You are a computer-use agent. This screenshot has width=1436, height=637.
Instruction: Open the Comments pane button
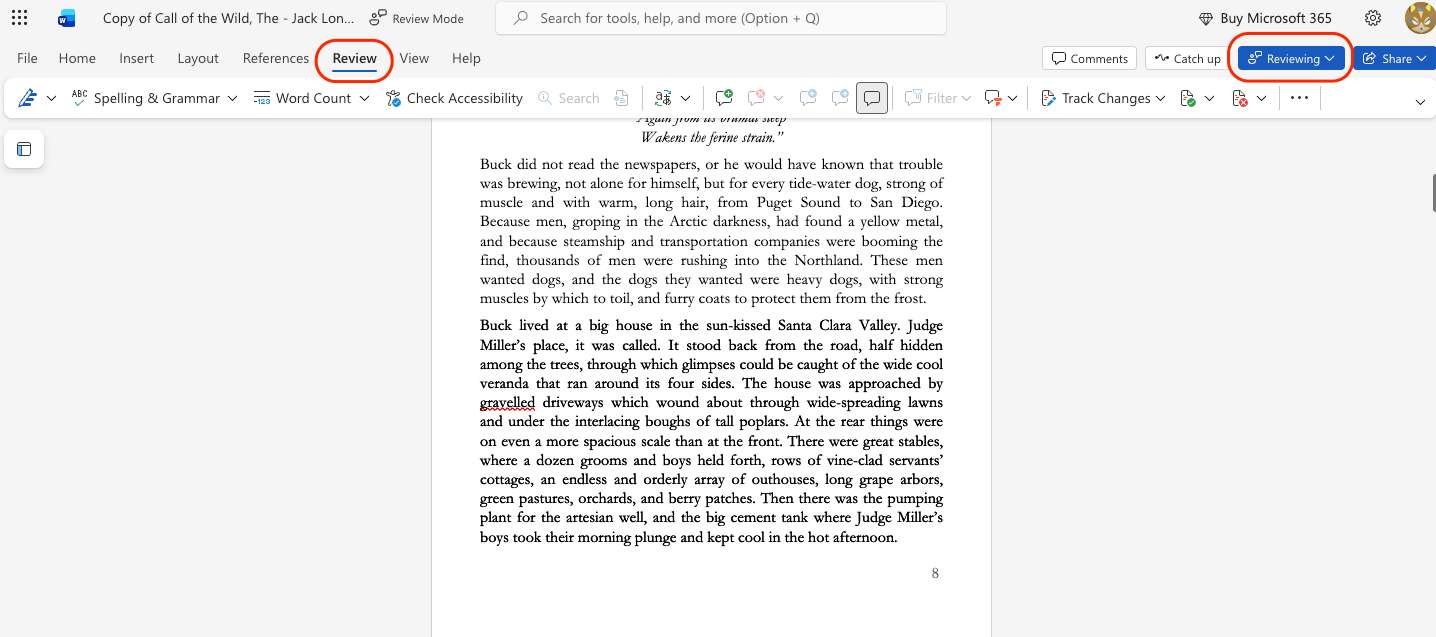(1090, 58)
